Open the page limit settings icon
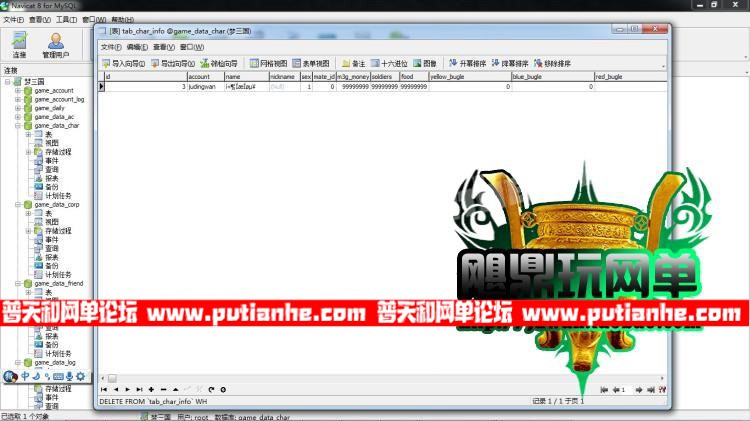Image resolution: width=750 pixels, height=421 pixels. point(662,390)
